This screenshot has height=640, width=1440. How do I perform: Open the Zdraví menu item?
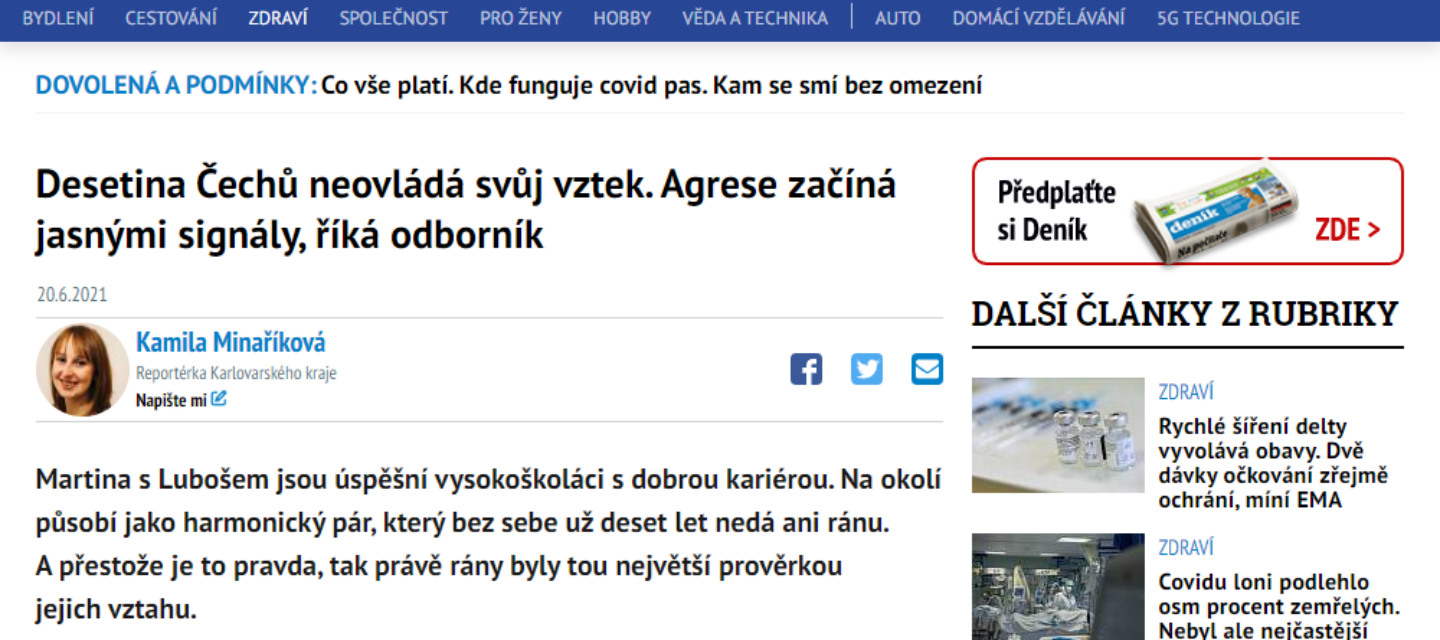[x=278, y=18]
